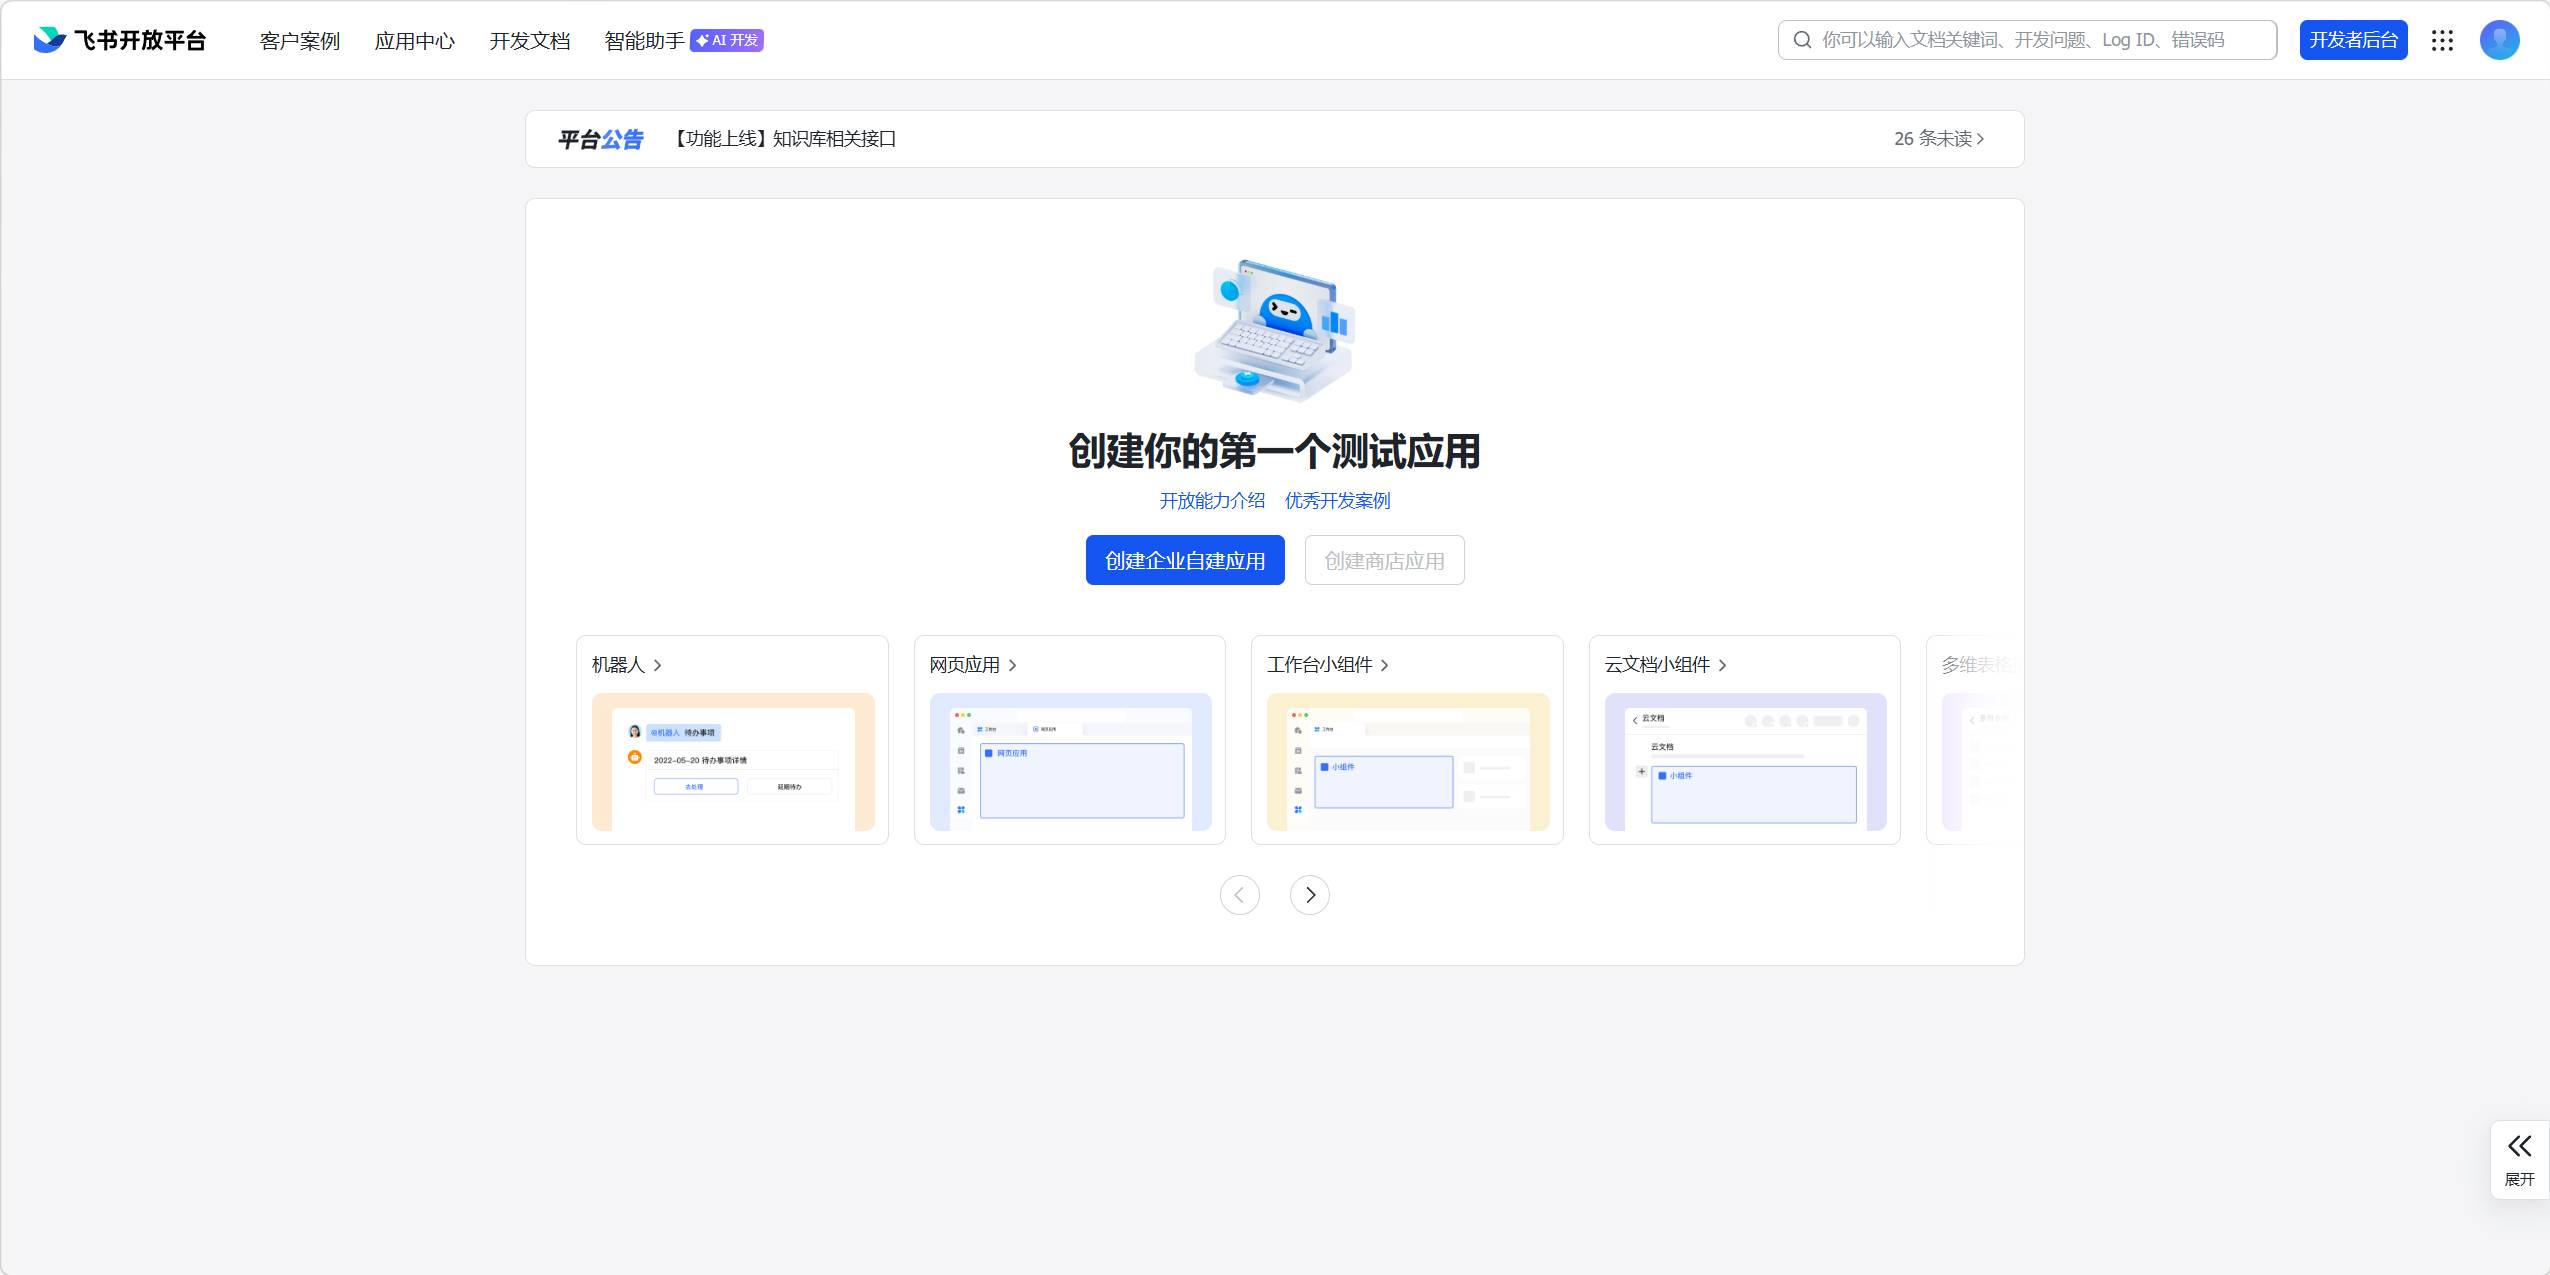Click the 开发者后台 button

pyautogui.click(x=2353, y=40)
